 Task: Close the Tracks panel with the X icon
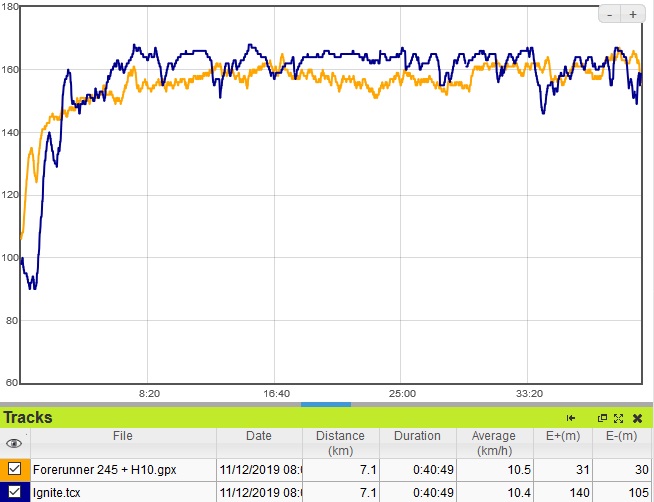[x=637, y=418]
